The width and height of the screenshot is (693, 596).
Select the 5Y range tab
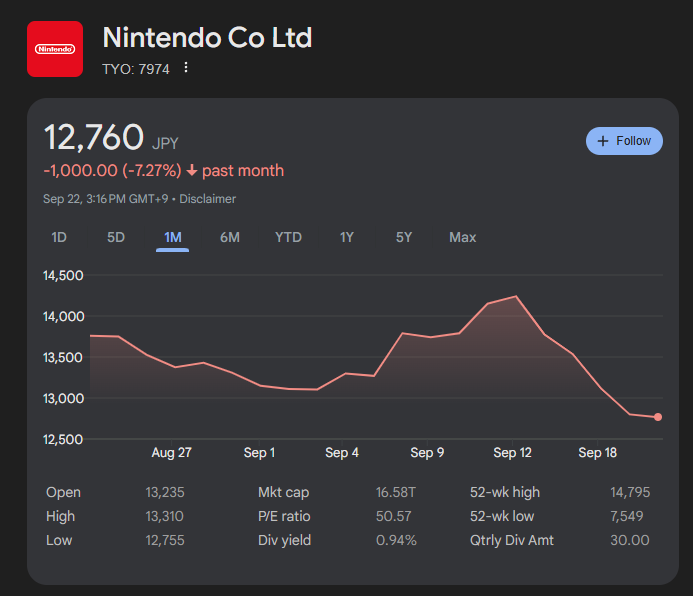(x=404, y=237)
